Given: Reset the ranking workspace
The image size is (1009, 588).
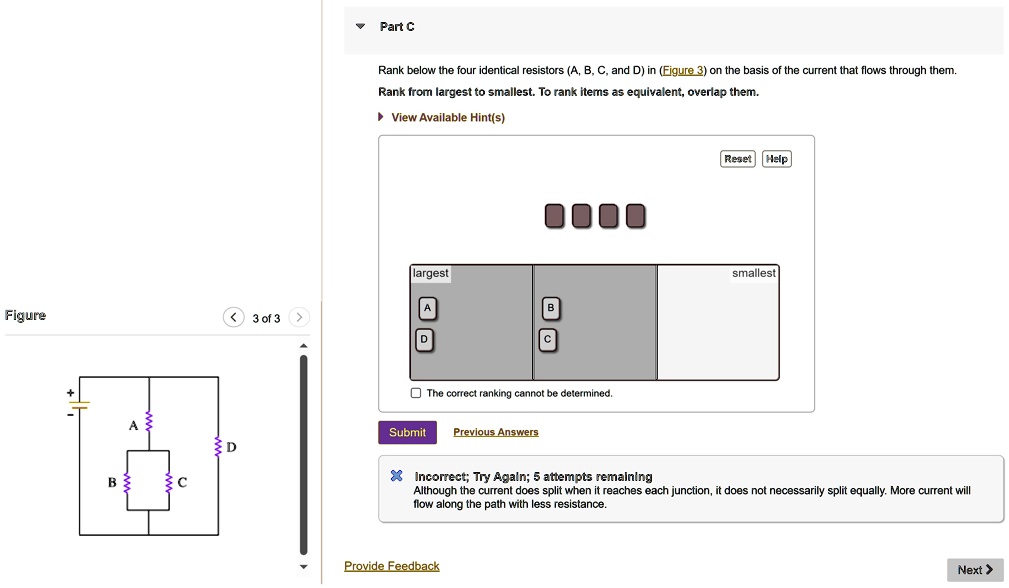Looking at the screenshot, I should click(737, 158).
